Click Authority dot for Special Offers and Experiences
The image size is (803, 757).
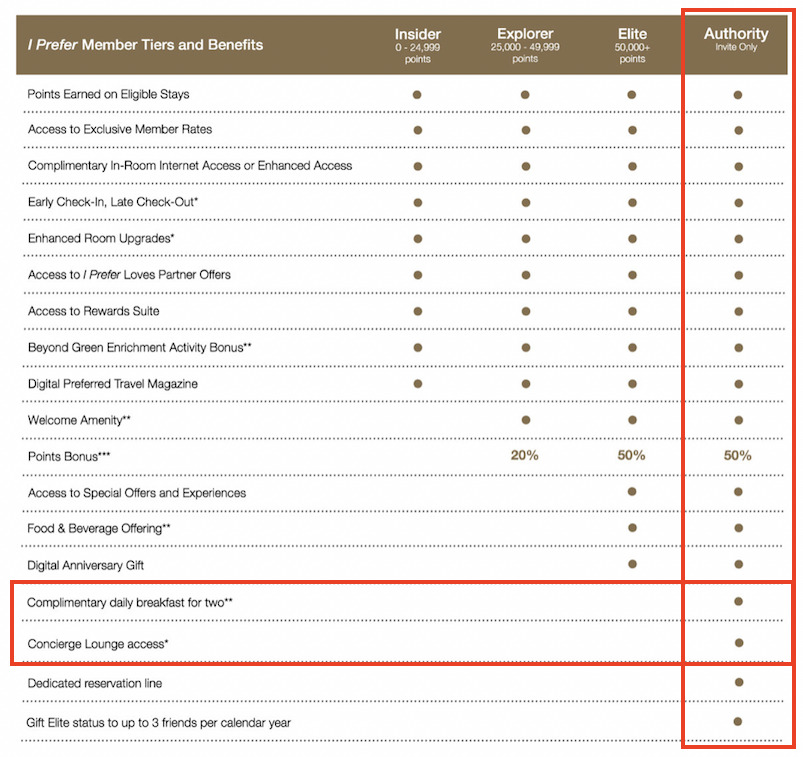click(738, 492)
